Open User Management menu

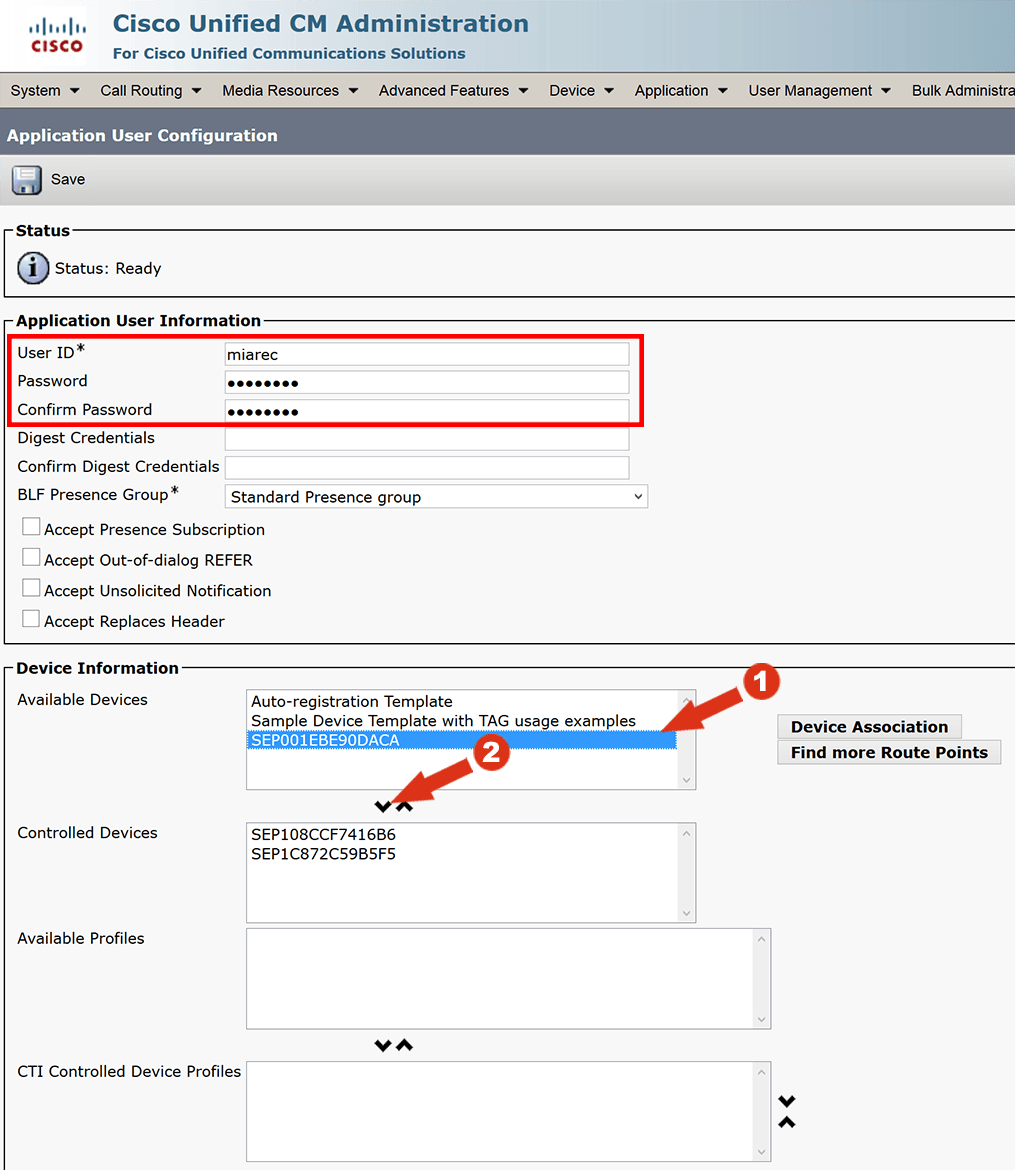820,91
